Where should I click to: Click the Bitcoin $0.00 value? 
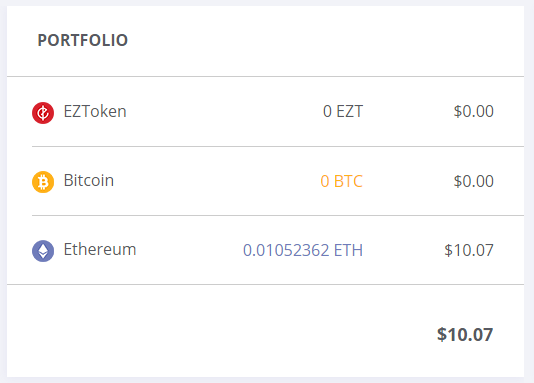click(474, 181)
